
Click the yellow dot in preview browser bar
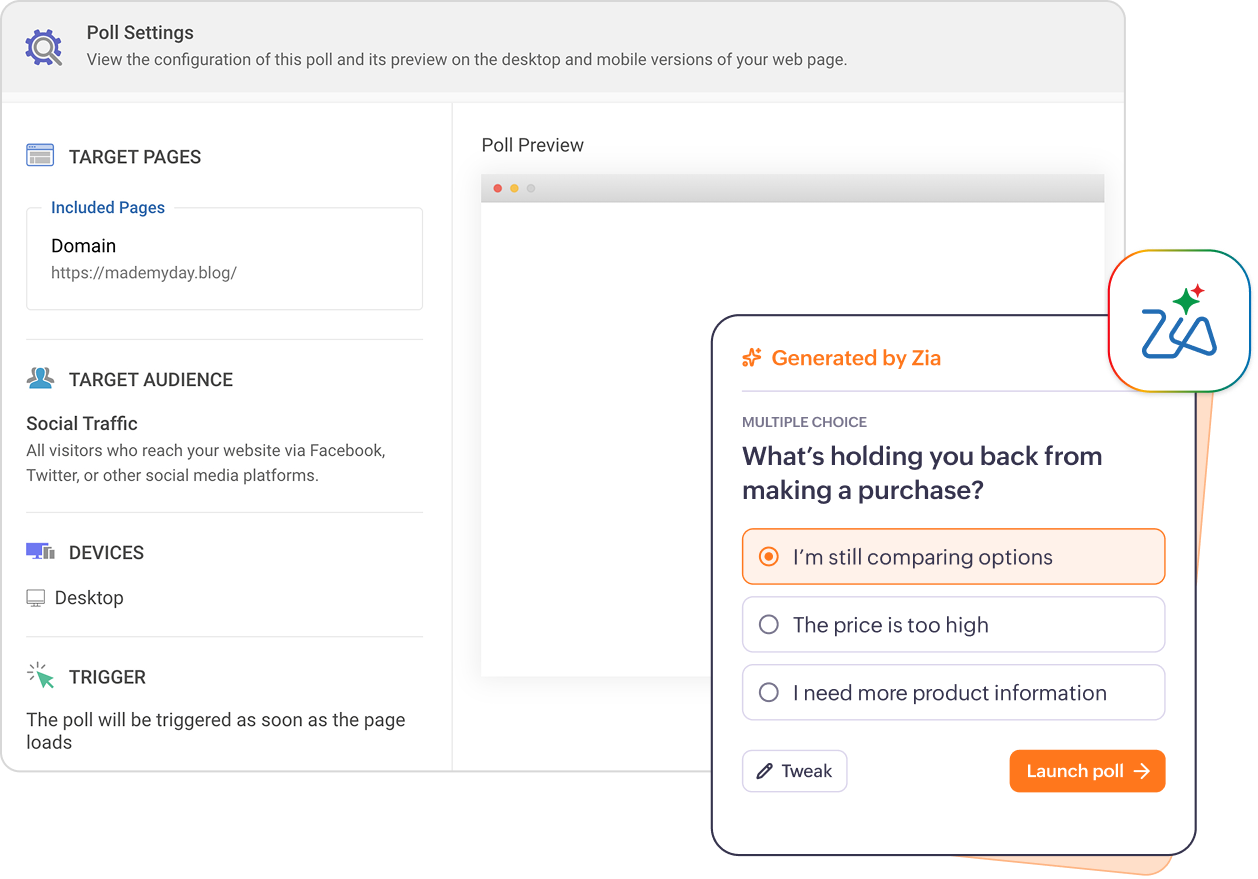[x=514, y=188]
